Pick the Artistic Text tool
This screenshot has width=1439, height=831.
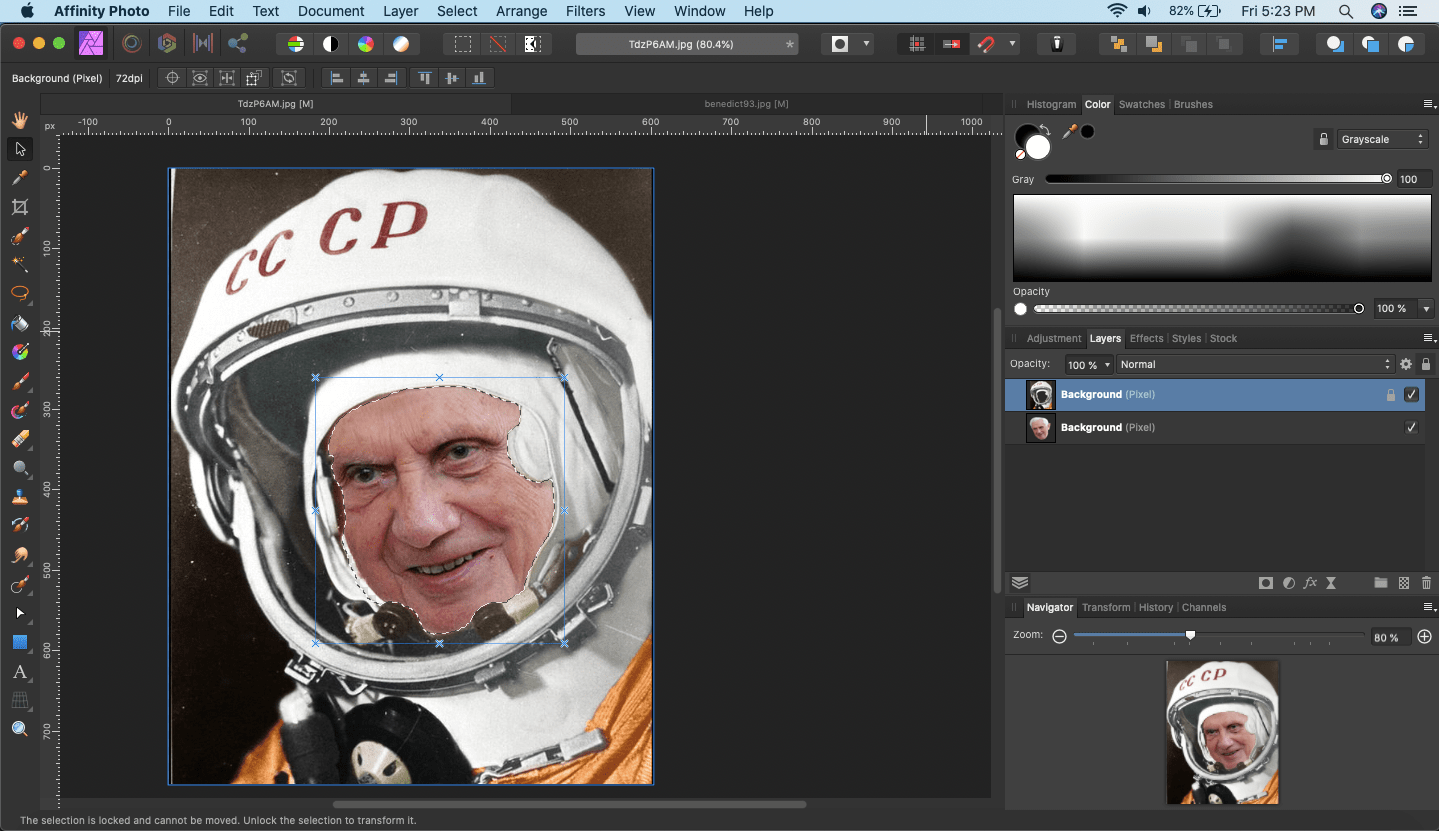click(x=19, y=671)
